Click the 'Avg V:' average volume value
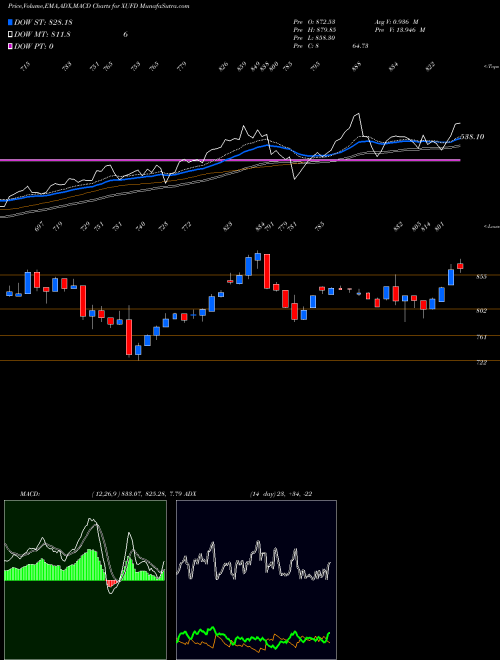Image resolution: width=500 pixels, height=660 pixels. (396, 21)
